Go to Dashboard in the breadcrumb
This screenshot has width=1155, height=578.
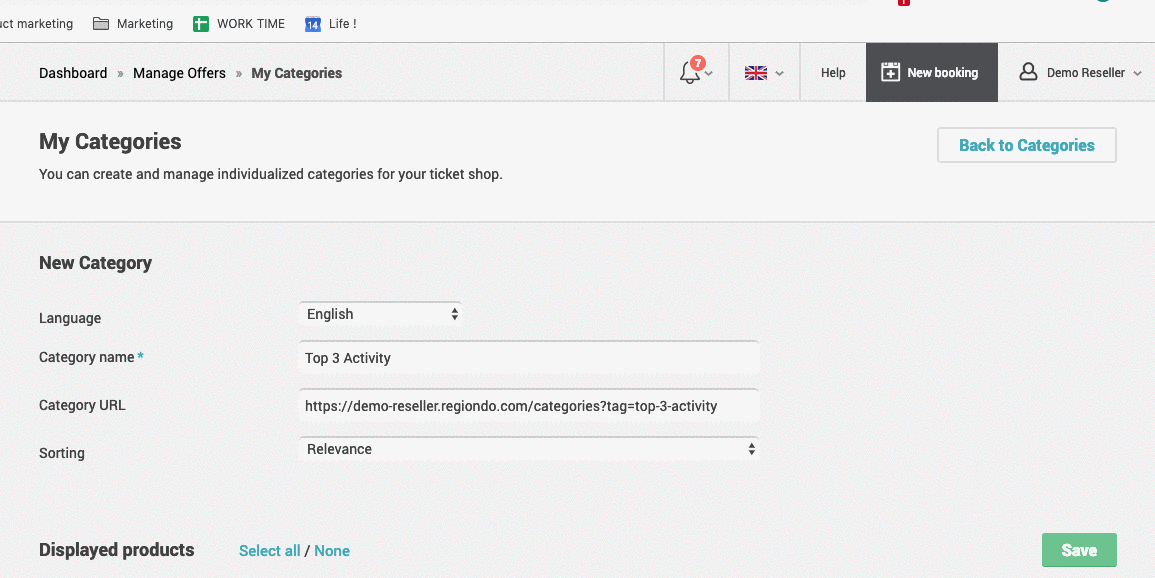point(73,73)
